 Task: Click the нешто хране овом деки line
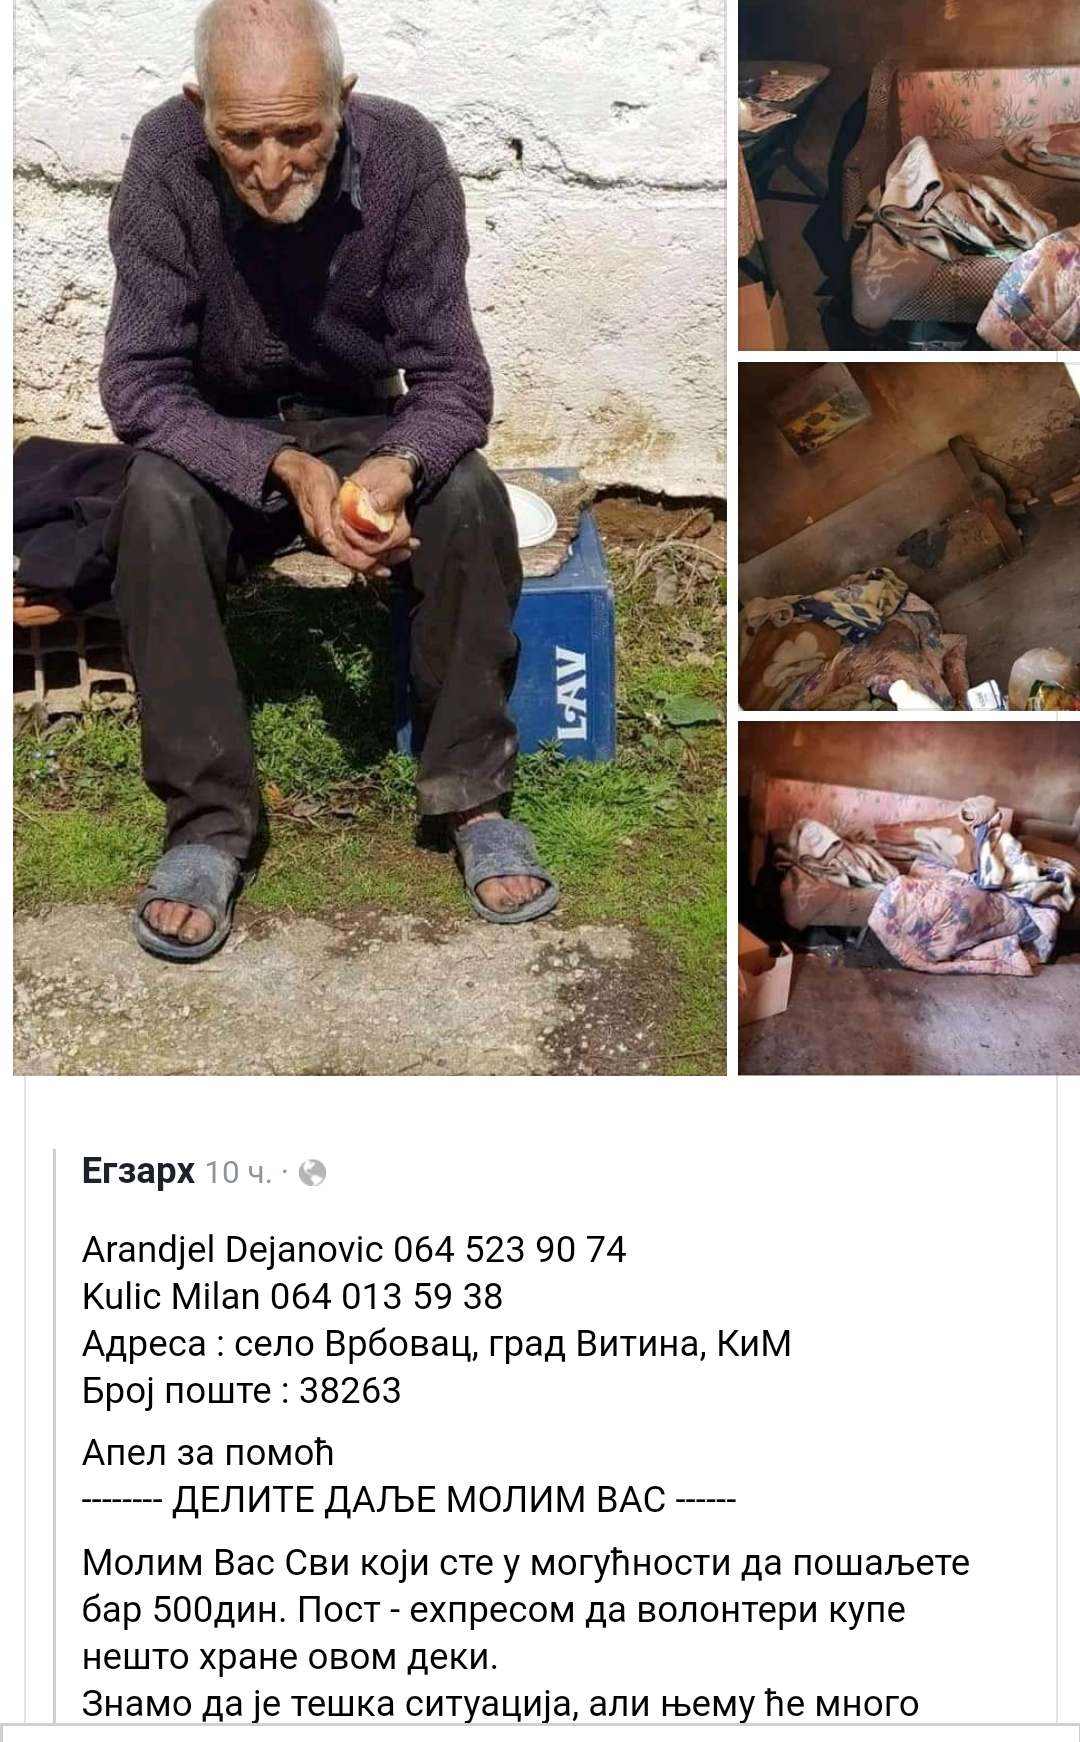point(289,1657)
